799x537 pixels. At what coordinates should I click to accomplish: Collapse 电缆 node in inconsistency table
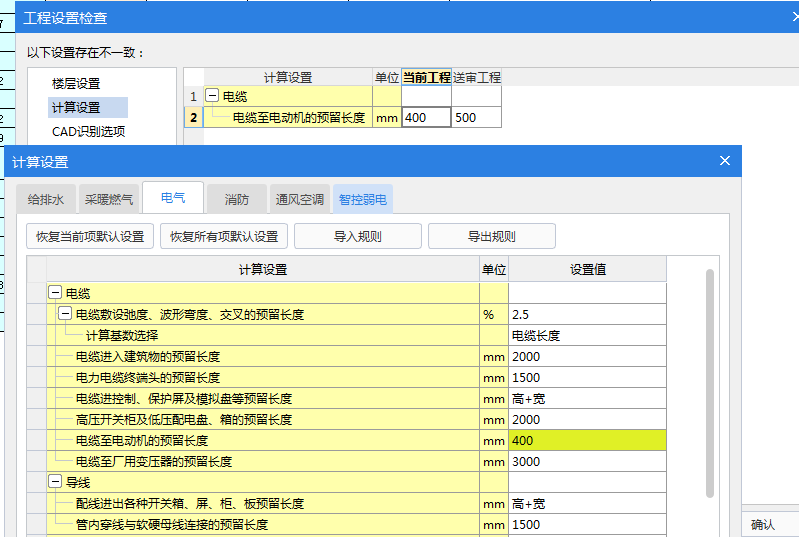212,96
